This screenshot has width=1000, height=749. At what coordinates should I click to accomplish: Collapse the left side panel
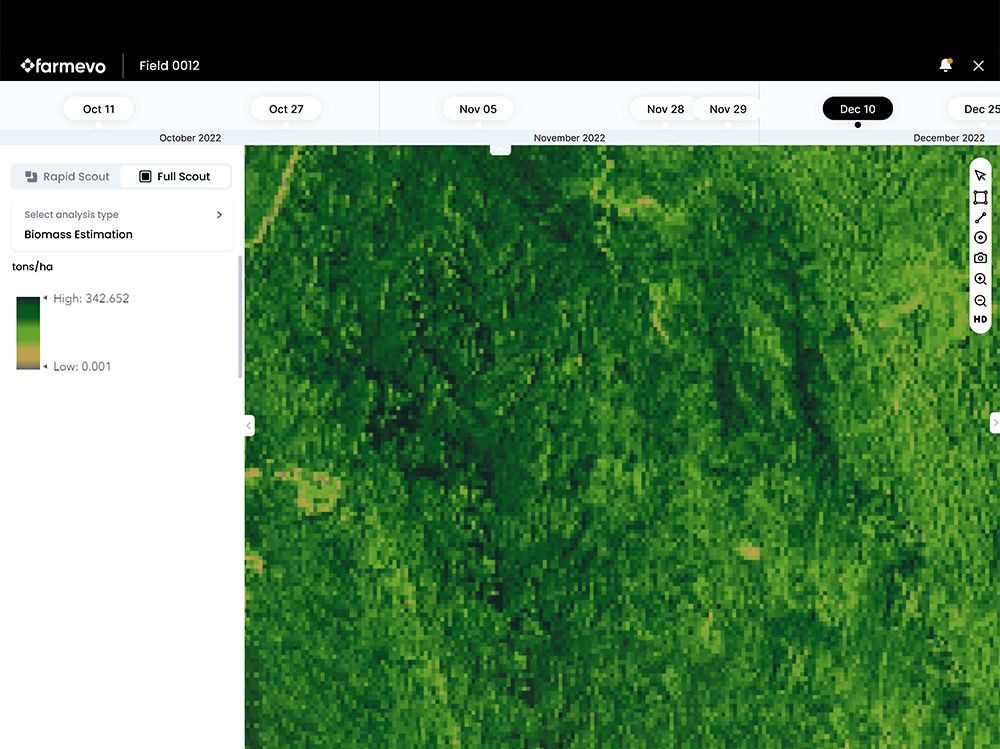tap(249, 426)
